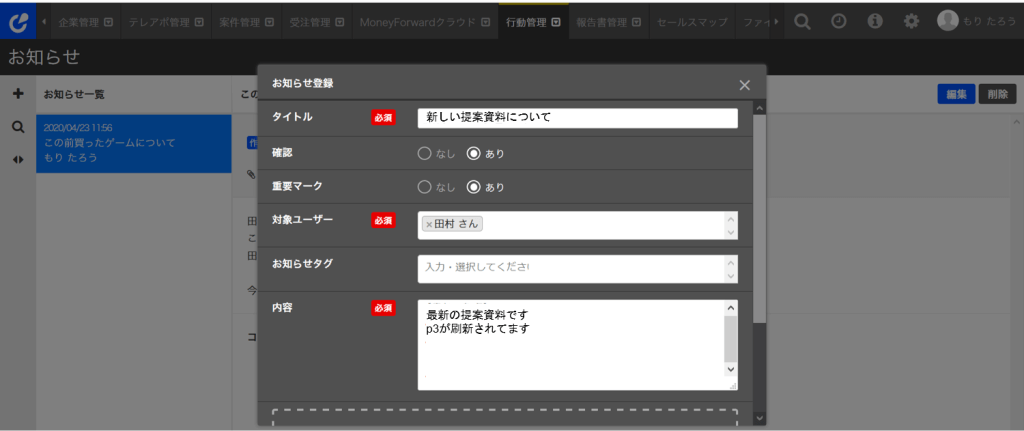Open the clock history icon
This screenshot has width=1024, height=431.
coord(839,21)
